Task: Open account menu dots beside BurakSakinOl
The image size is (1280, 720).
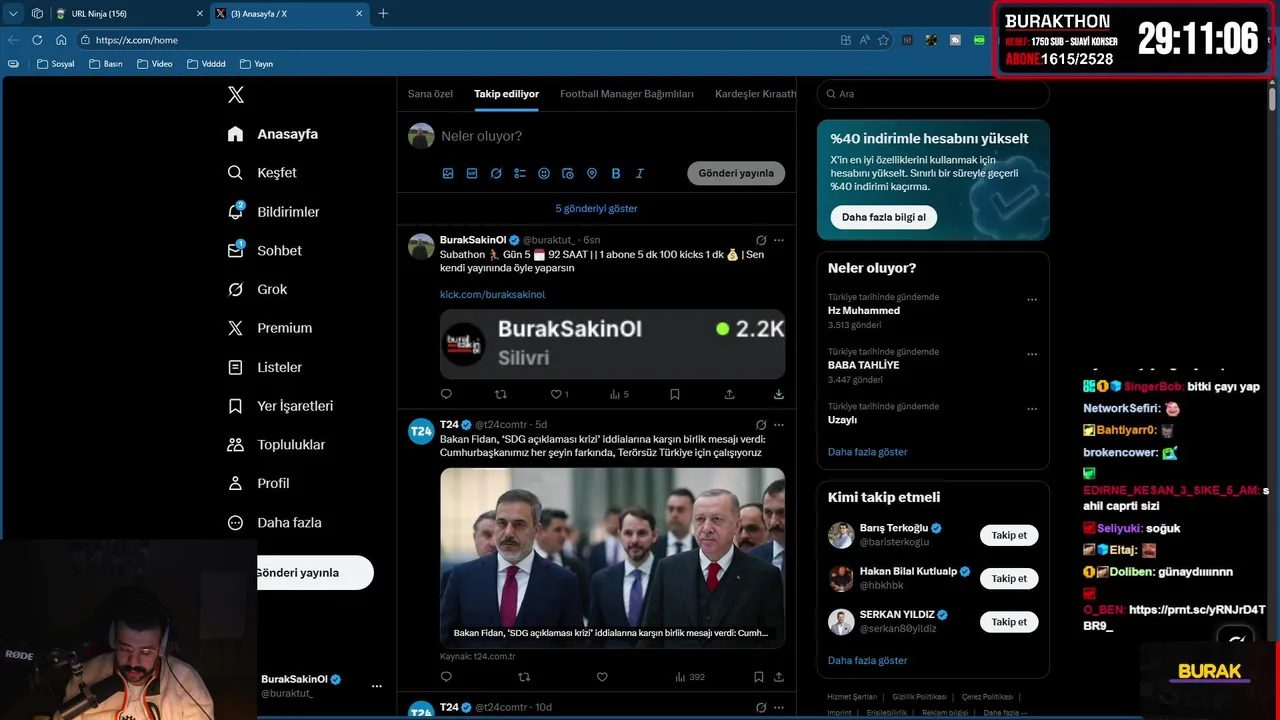Action: [x=377, y=686]
